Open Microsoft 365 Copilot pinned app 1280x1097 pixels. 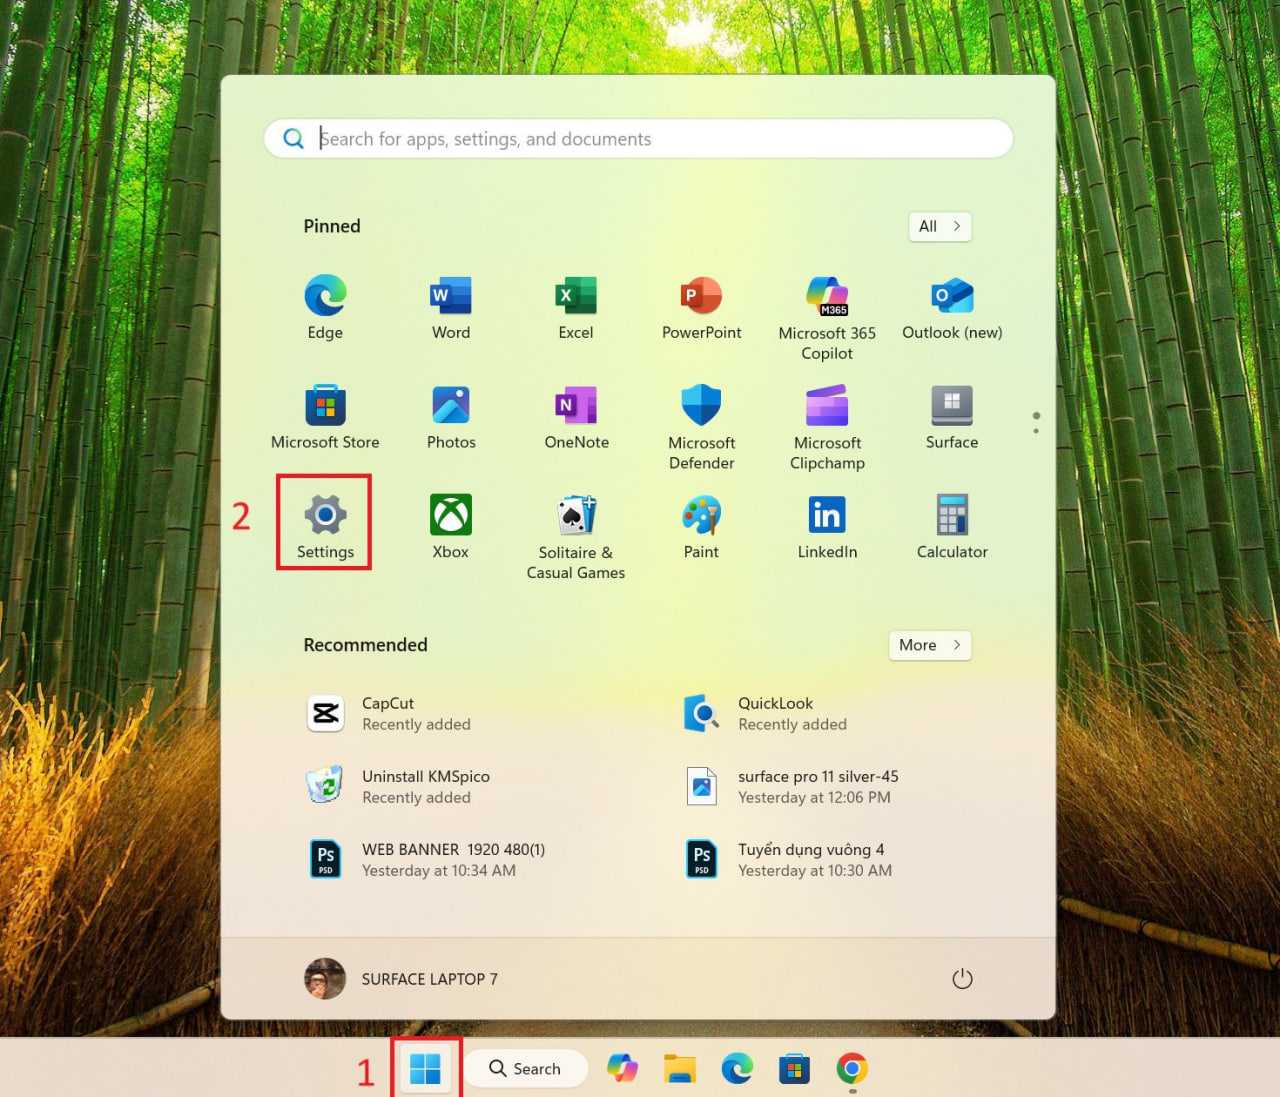tap(827, 318)
